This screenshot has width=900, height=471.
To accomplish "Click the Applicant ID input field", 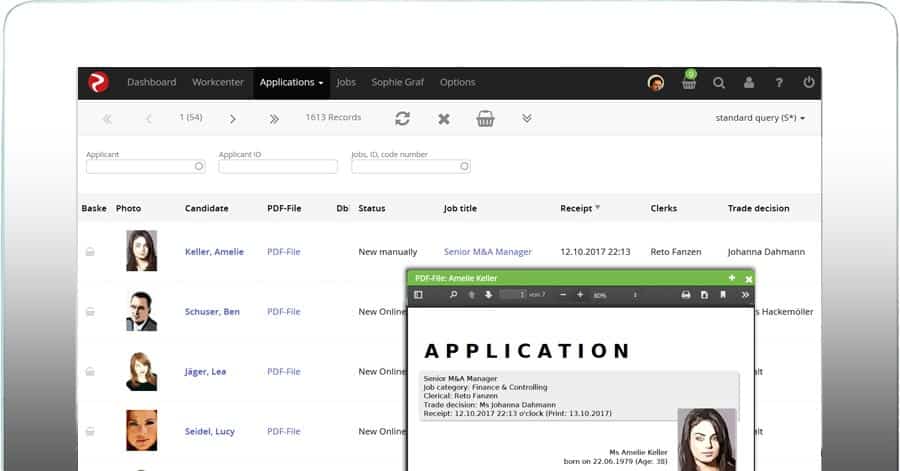I will pos(278,167).
